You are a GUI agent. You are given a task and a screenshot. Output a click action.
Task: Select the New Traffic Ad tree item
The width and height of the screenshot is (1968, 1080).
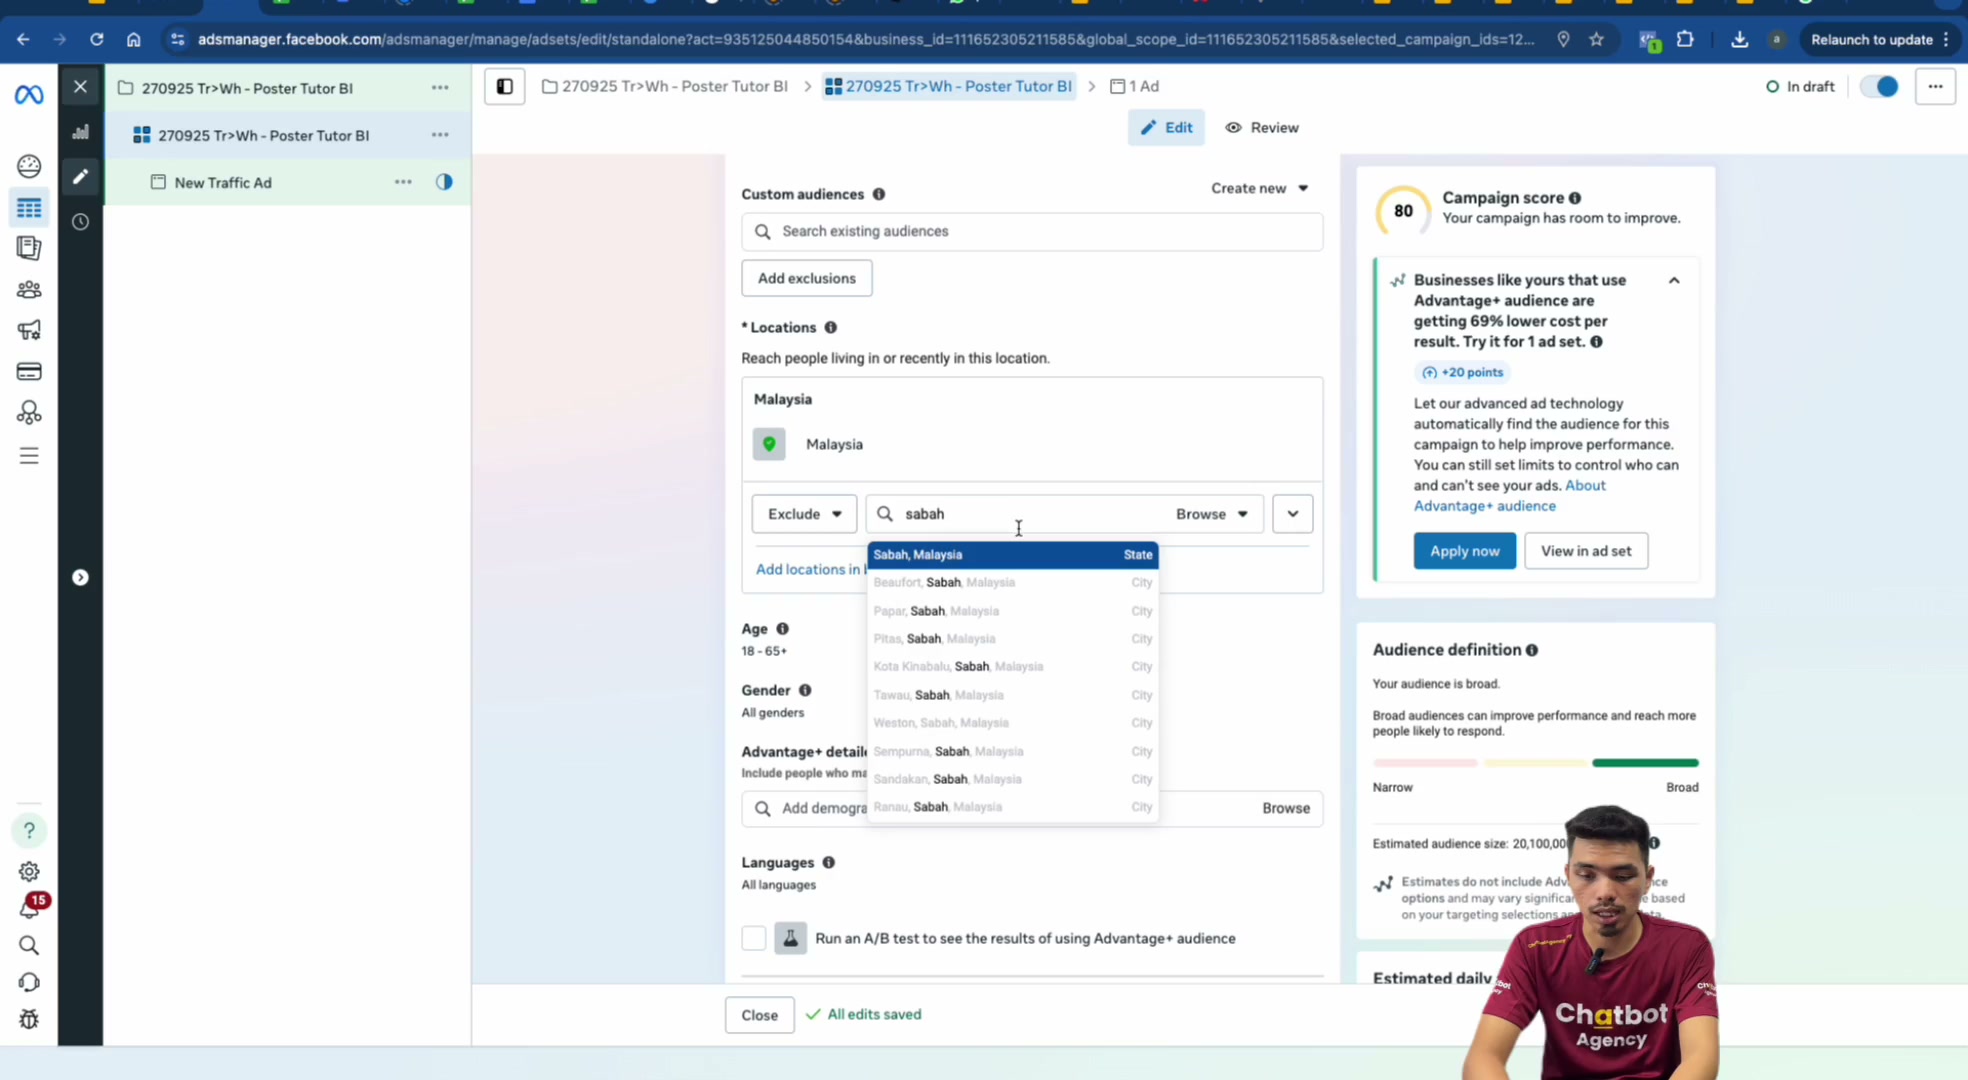[223, 182]
